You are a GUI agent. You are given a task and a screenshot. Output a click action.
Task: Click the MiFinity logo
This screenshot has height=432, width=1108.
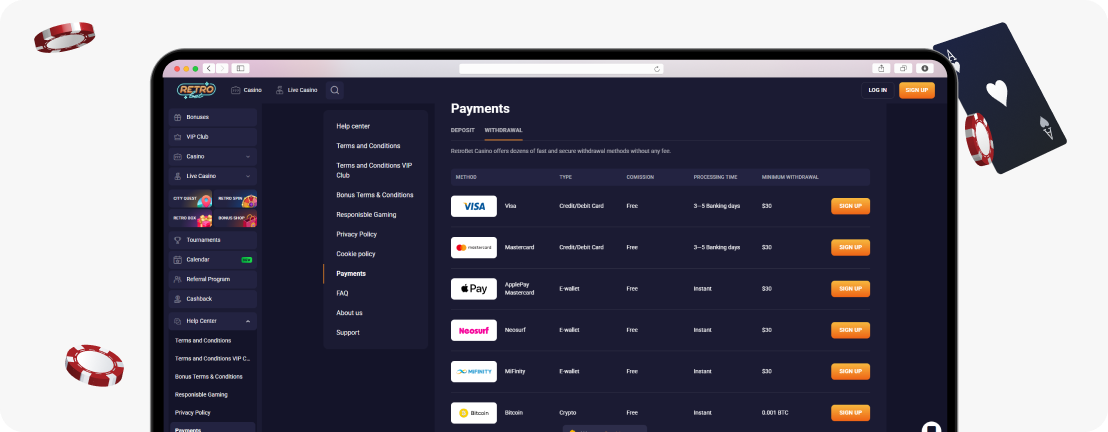[473, 371]
